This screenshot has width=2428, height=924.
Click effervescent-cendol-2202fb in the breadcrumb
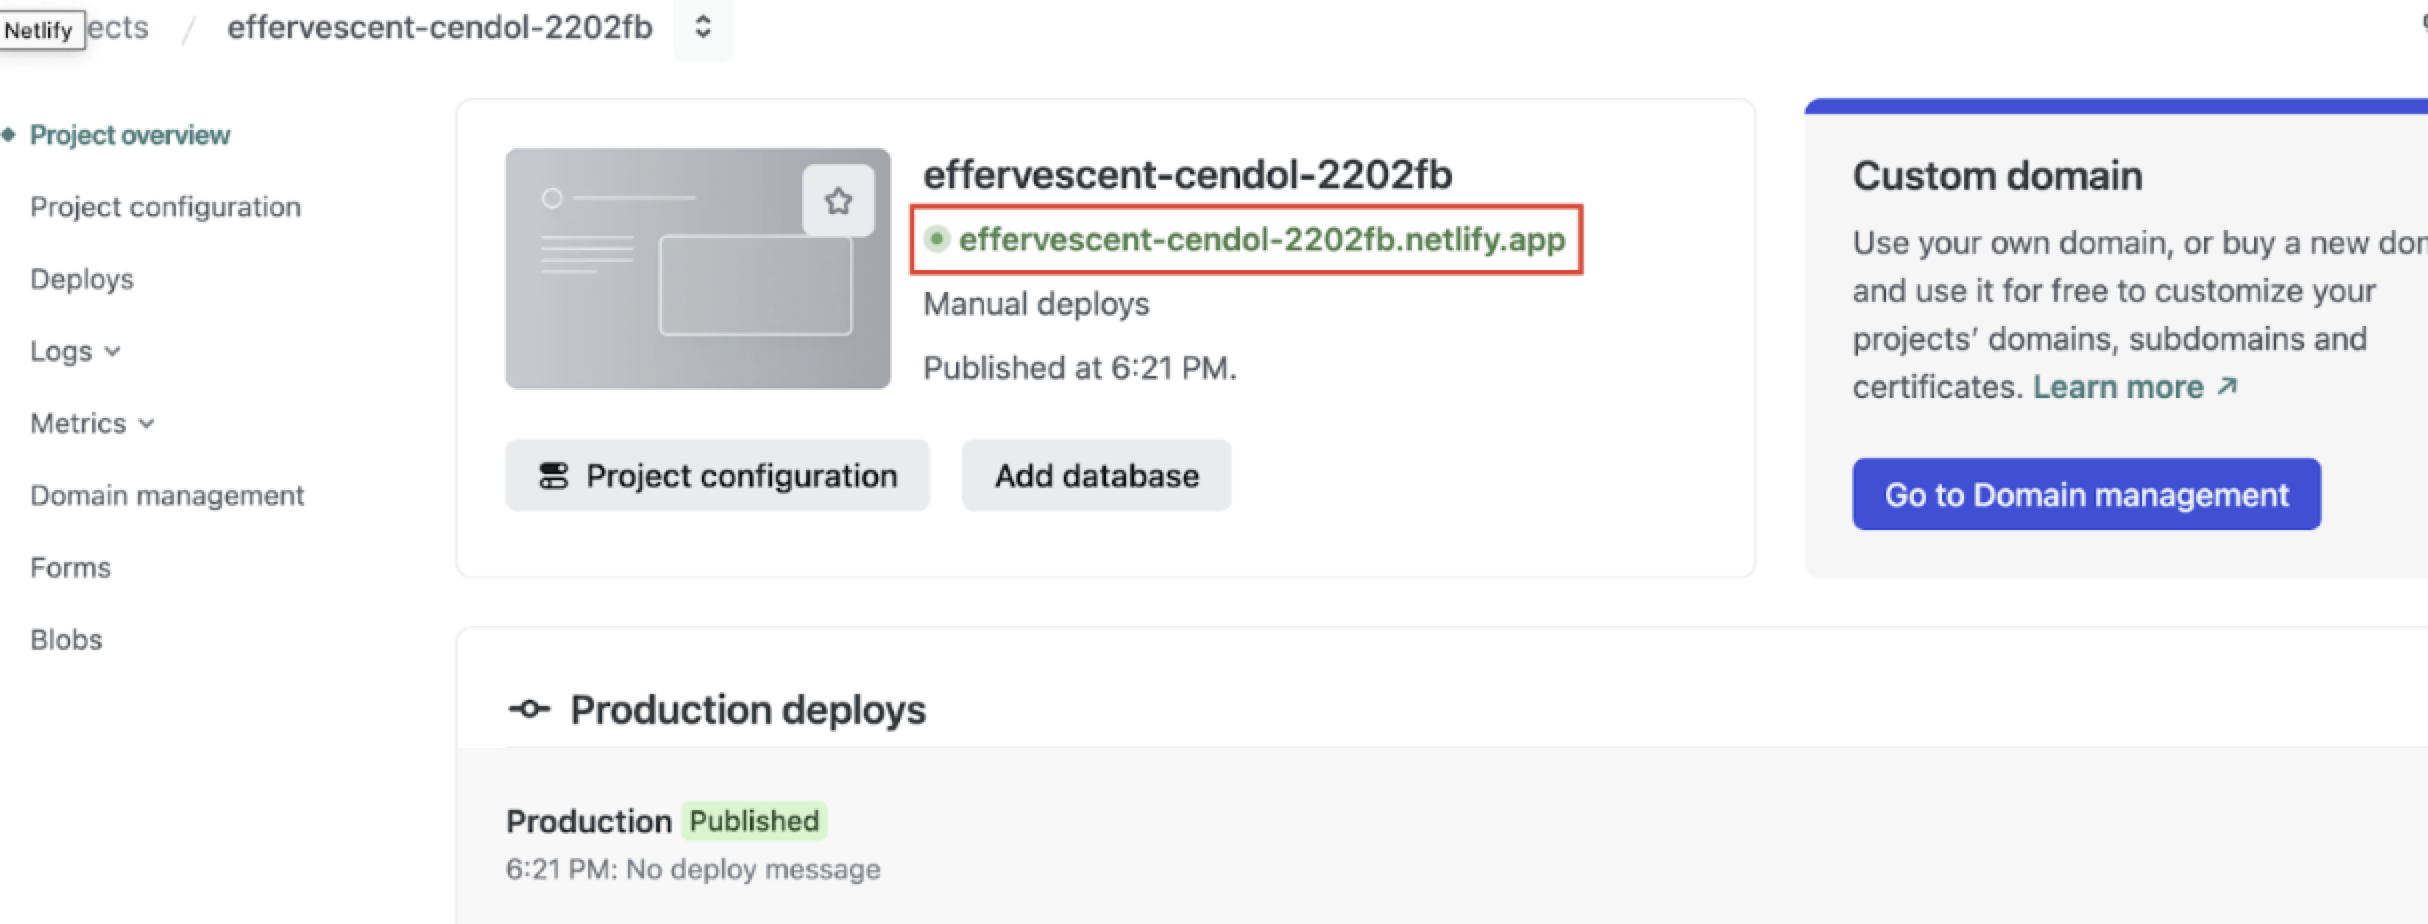[440, 27]
